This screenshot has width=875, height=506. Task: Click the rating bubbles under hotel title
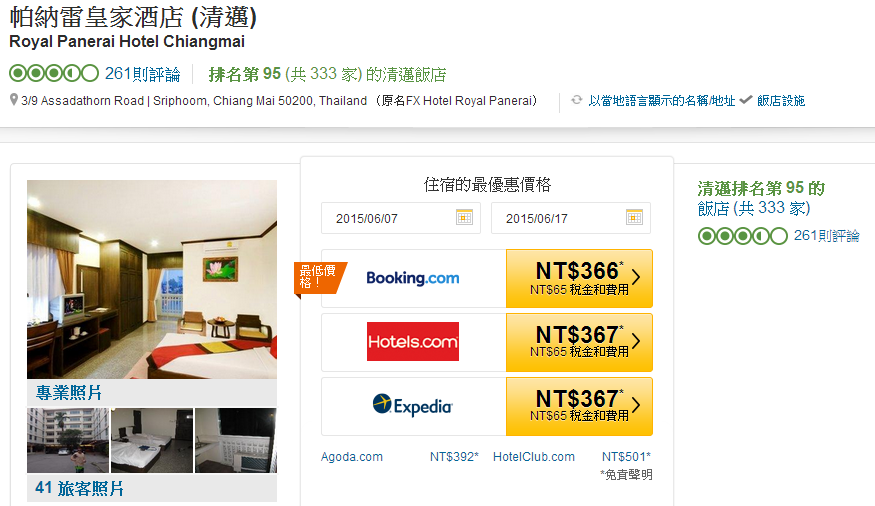coord(54,73)
